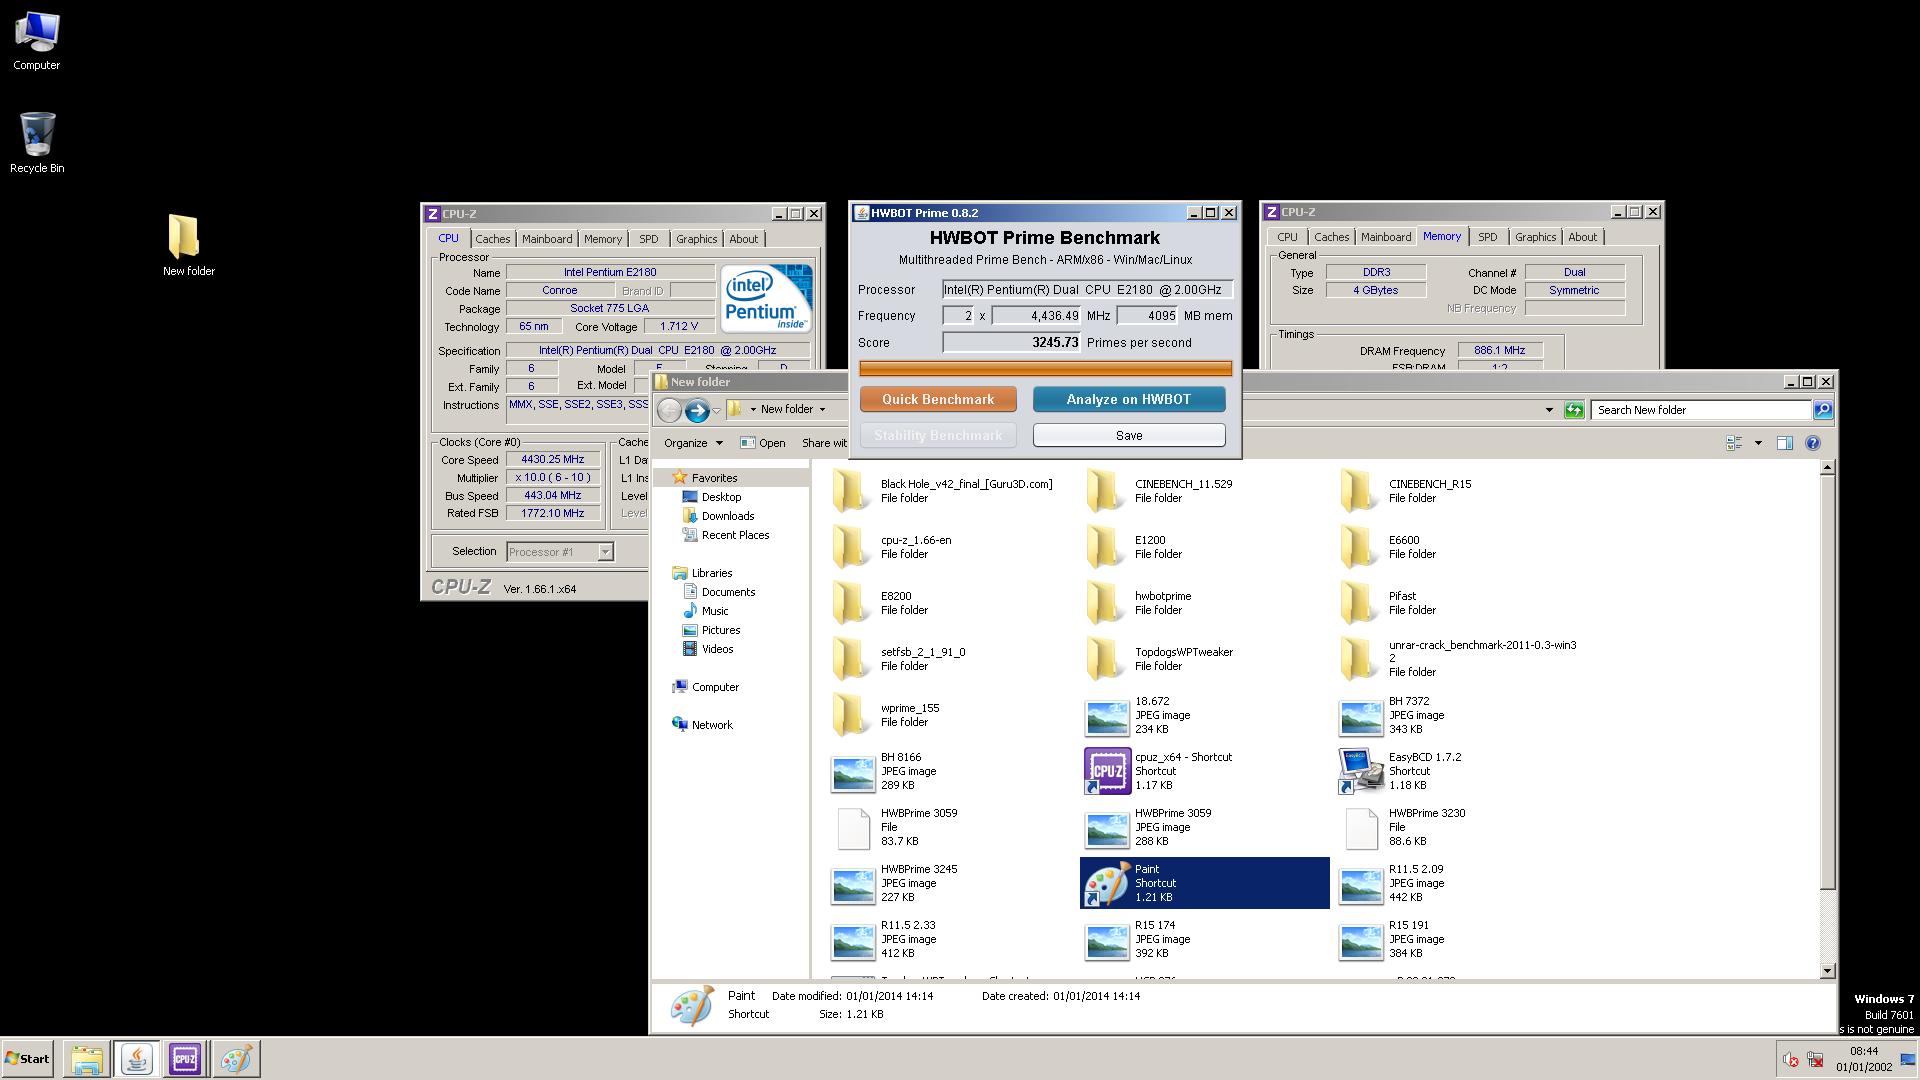Open the Mainboard tab in left CPU-Z
The width and height of the screenshot is (1920, 1080).
pyautogui.click(x=547, y=239)
